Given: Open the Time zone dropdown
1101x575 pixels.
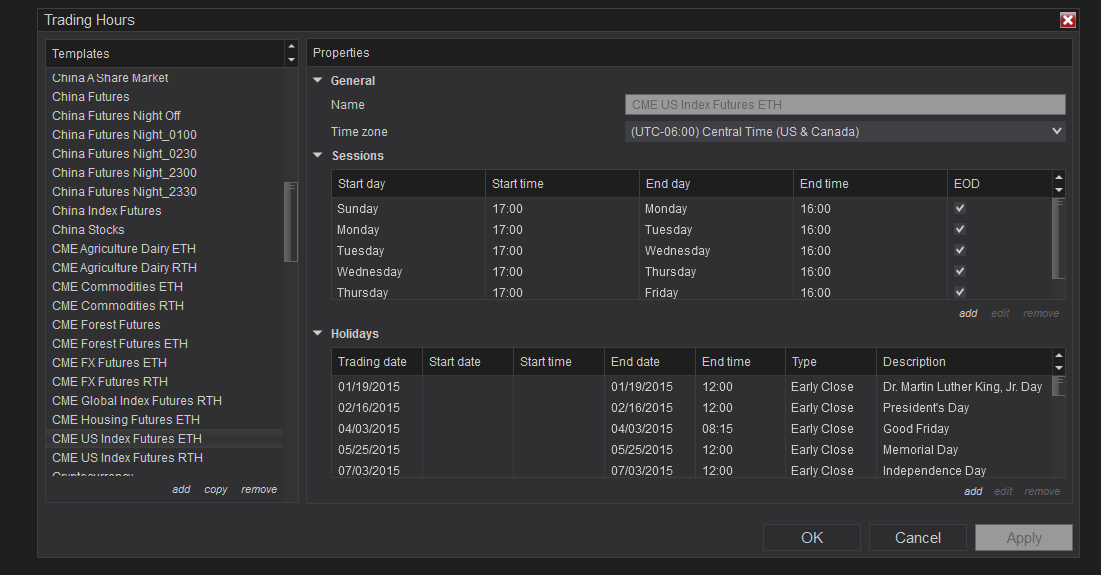Looking at the screenshot, I should 845,132.
